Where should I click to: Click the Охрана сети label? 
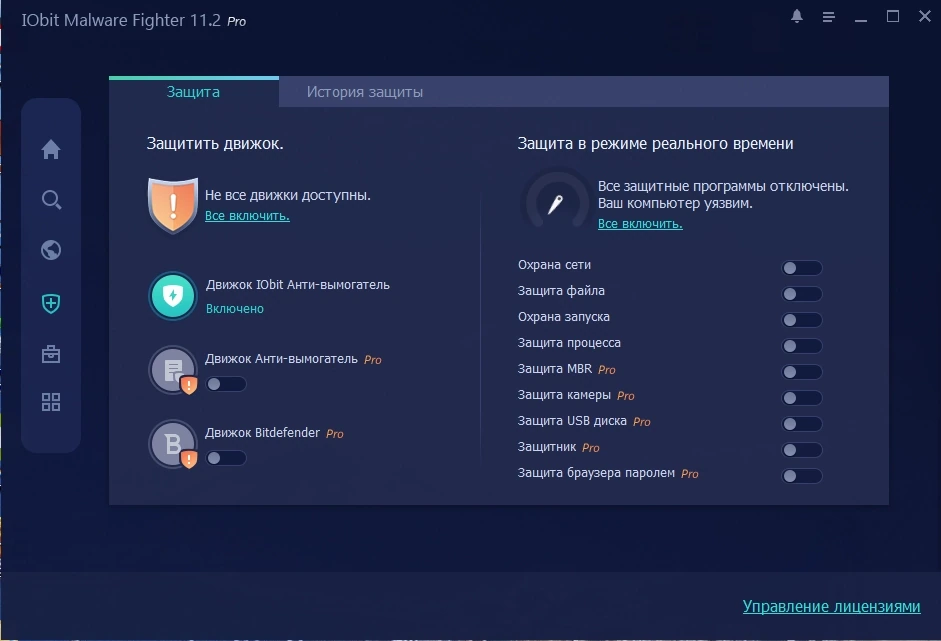tap(554, 265)
